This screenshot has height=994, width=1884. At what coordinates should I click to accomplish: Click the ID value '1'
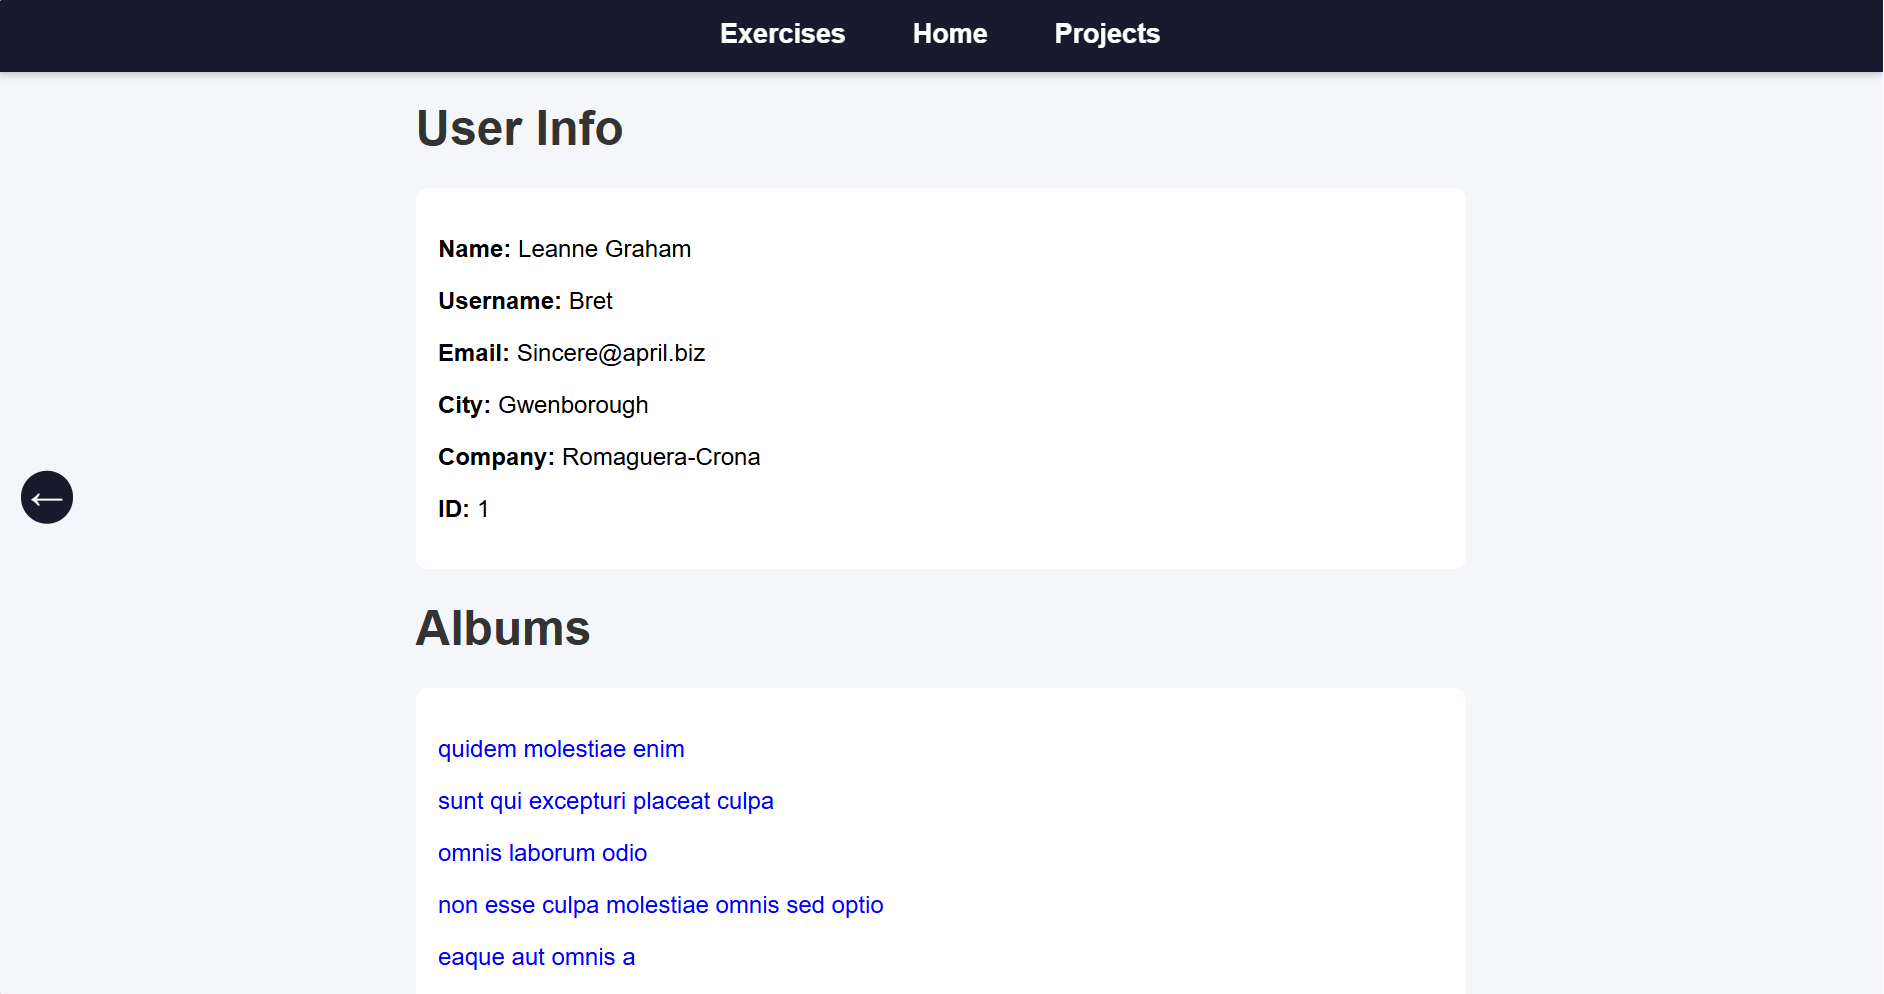tap(483, 509)
